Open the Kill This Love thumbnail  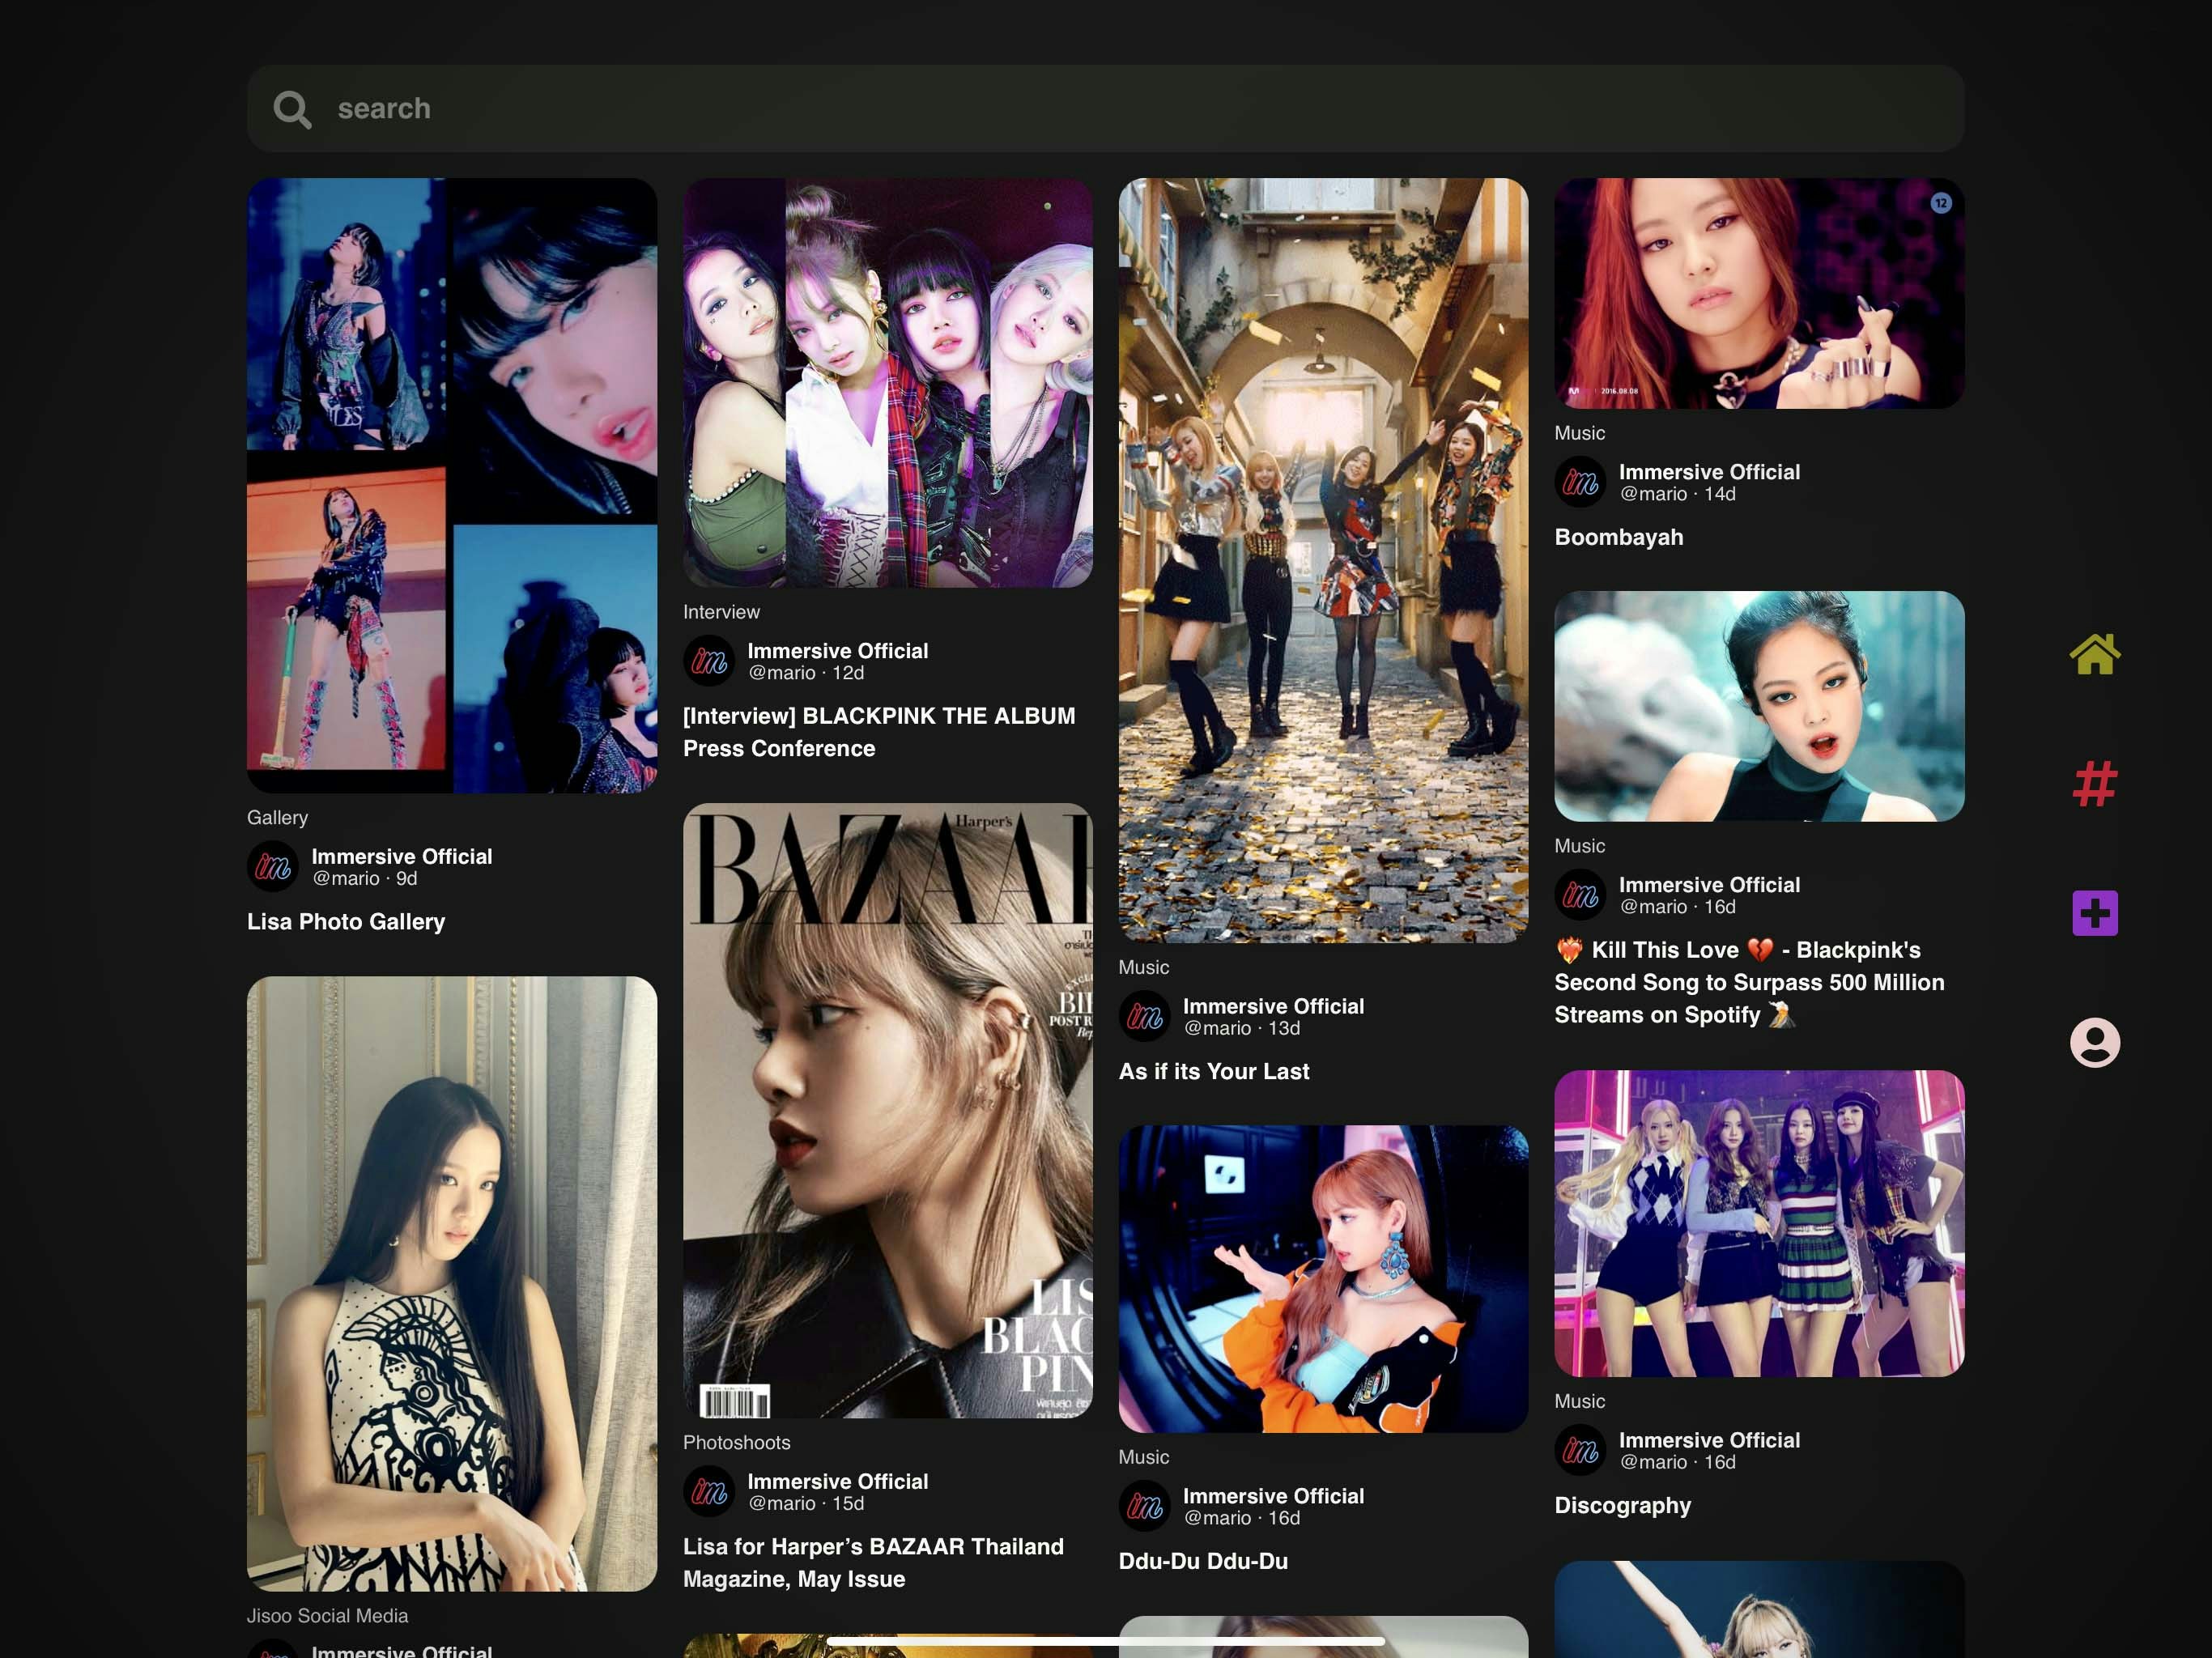coord(1759,706)
